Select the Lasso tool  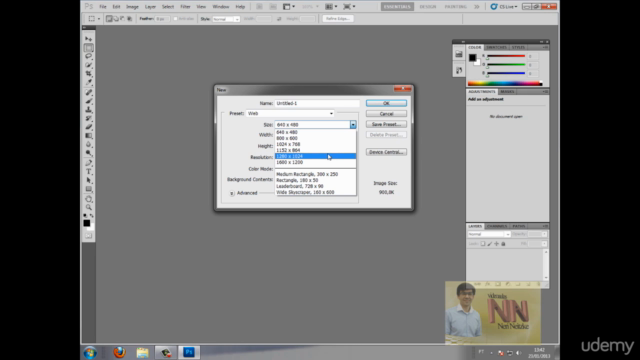(89, 56)
